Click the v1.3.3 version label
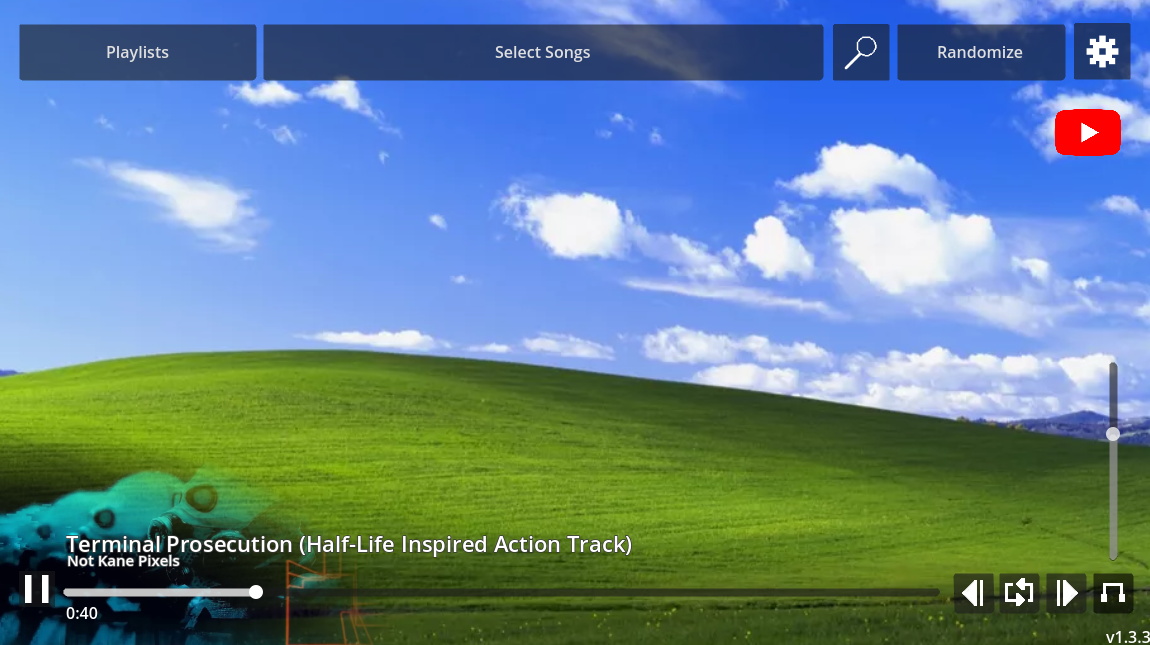The image size is (1150, 645). tap(1127, 637)
